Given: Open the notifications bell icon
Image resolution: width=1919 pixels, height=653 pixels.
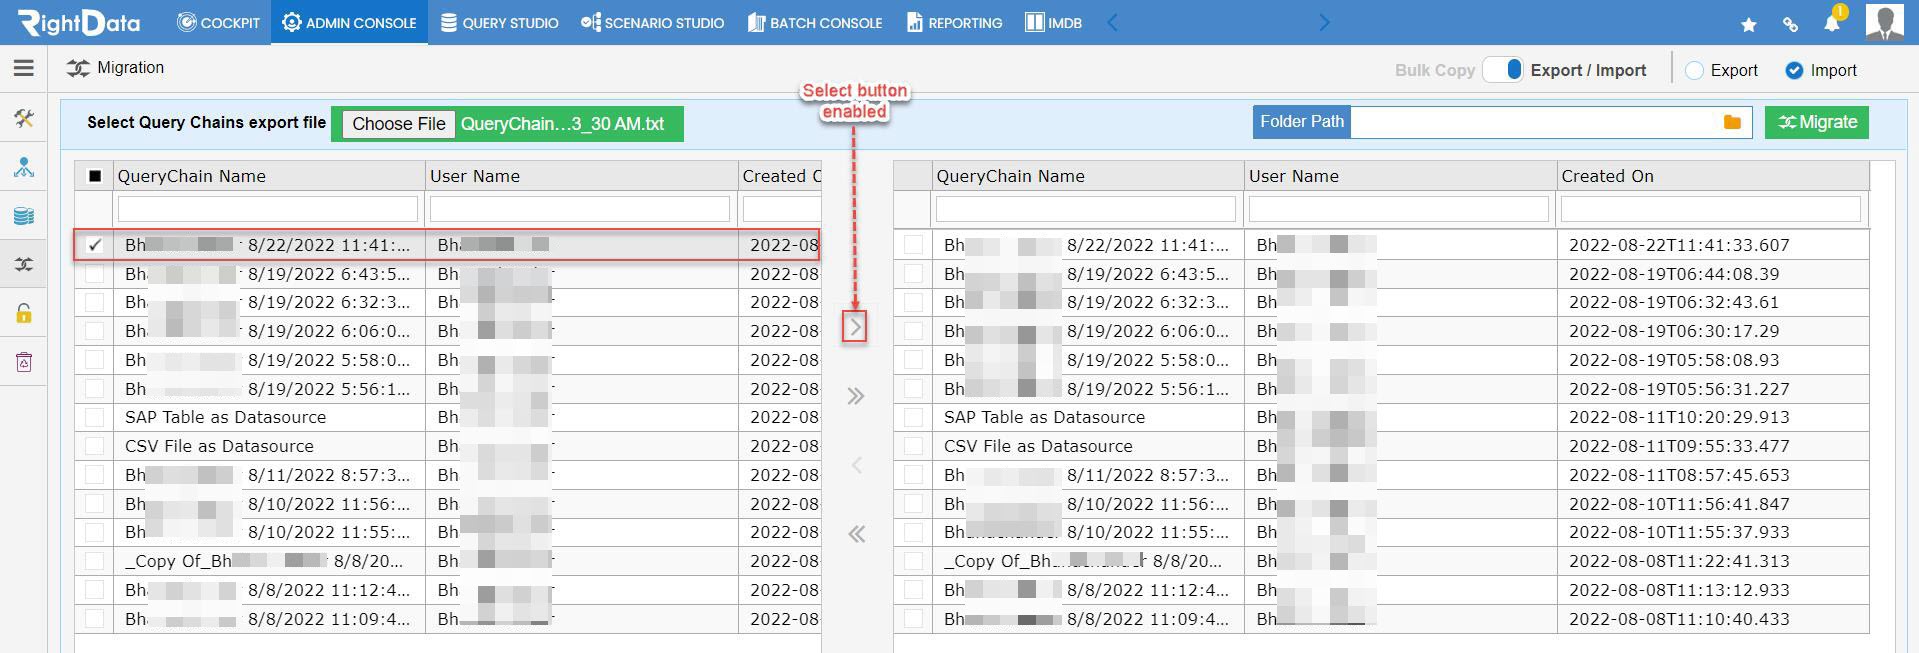Looking at the screenshot, I should click(x=1832, y=23).
